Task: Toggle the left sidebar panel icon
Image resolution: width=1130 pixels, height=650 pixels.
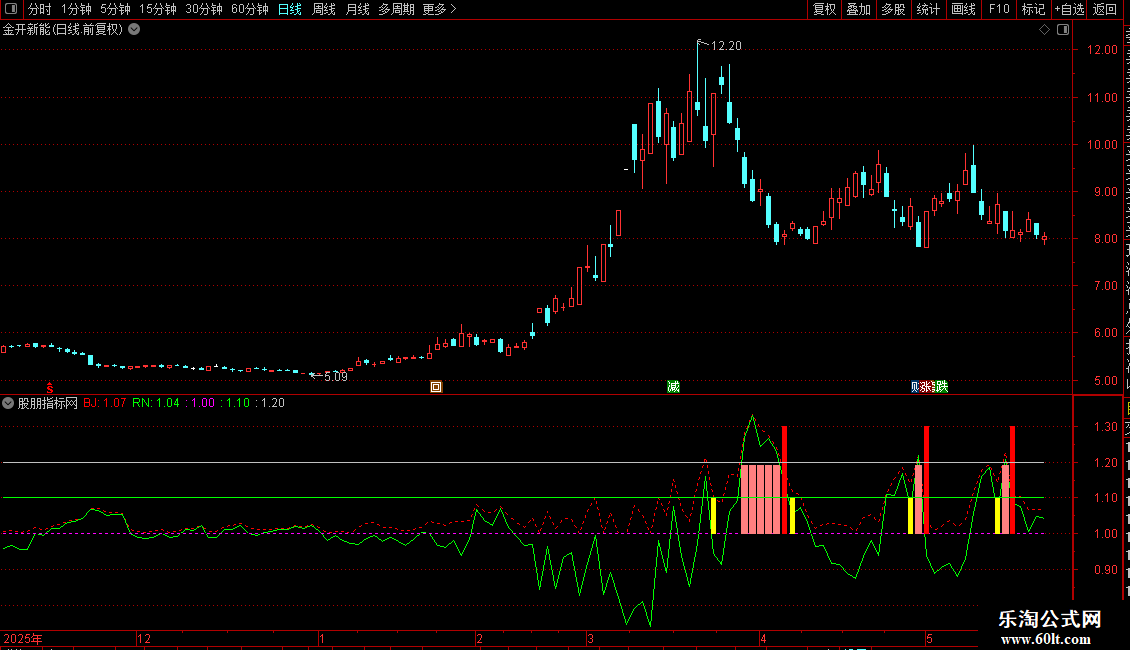Action: 11,9
